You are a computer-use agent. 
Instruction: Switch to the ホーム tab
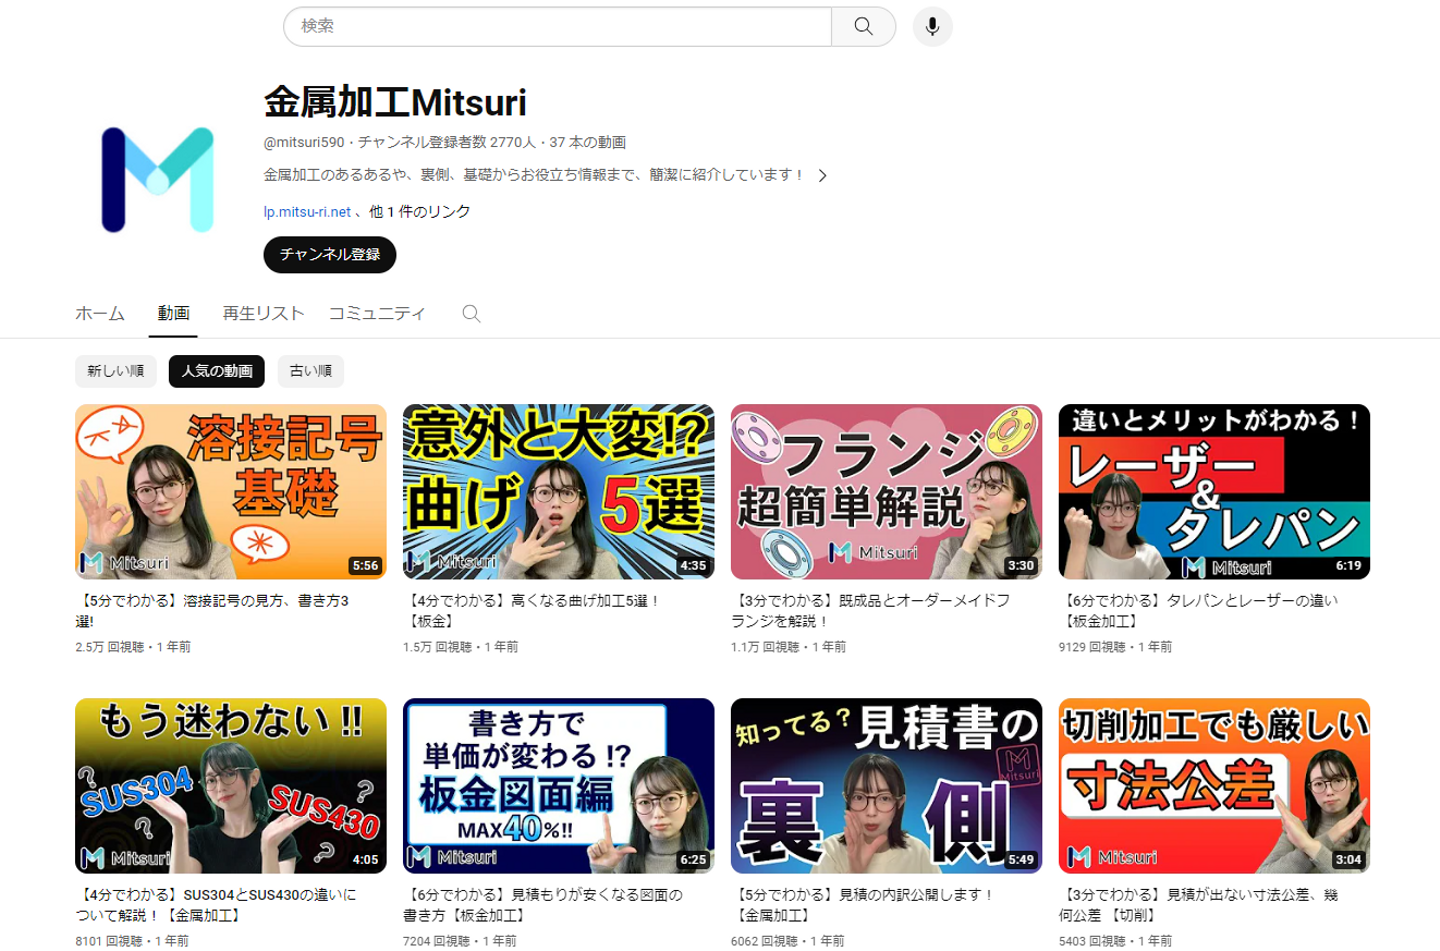100,314
